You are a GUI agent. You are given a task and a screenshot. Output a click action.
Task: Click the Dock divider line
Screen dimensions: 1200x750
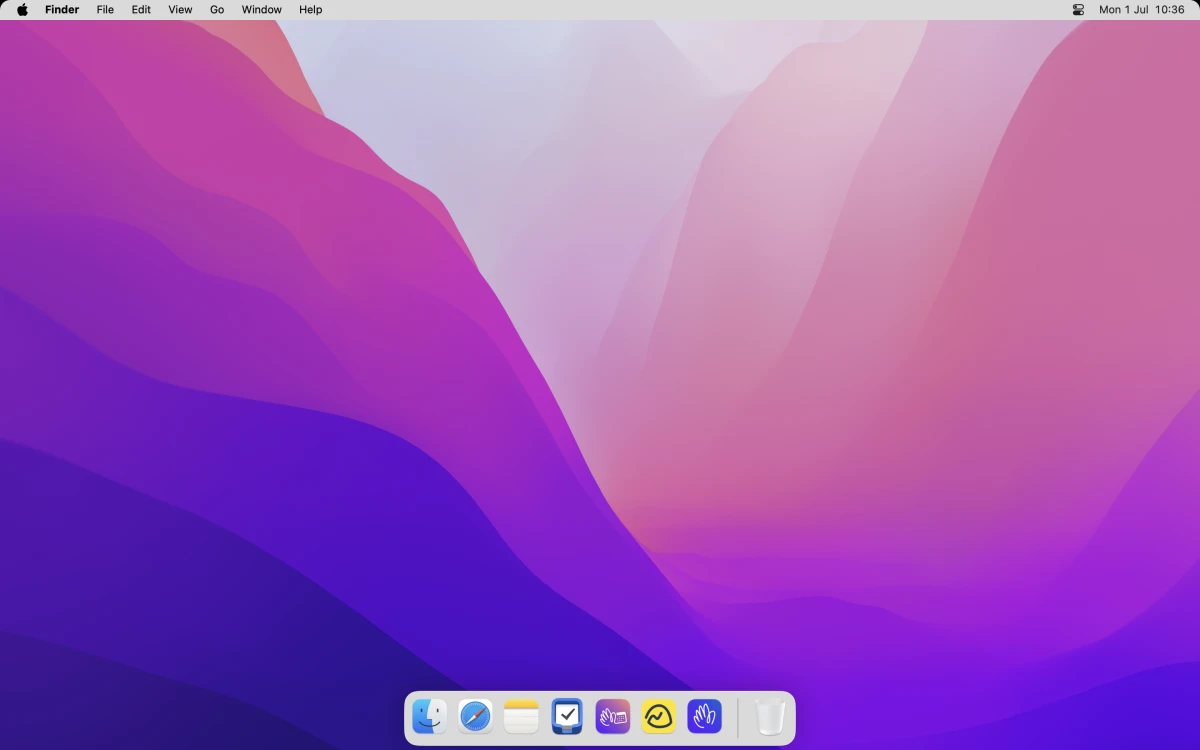pos(738,716)
